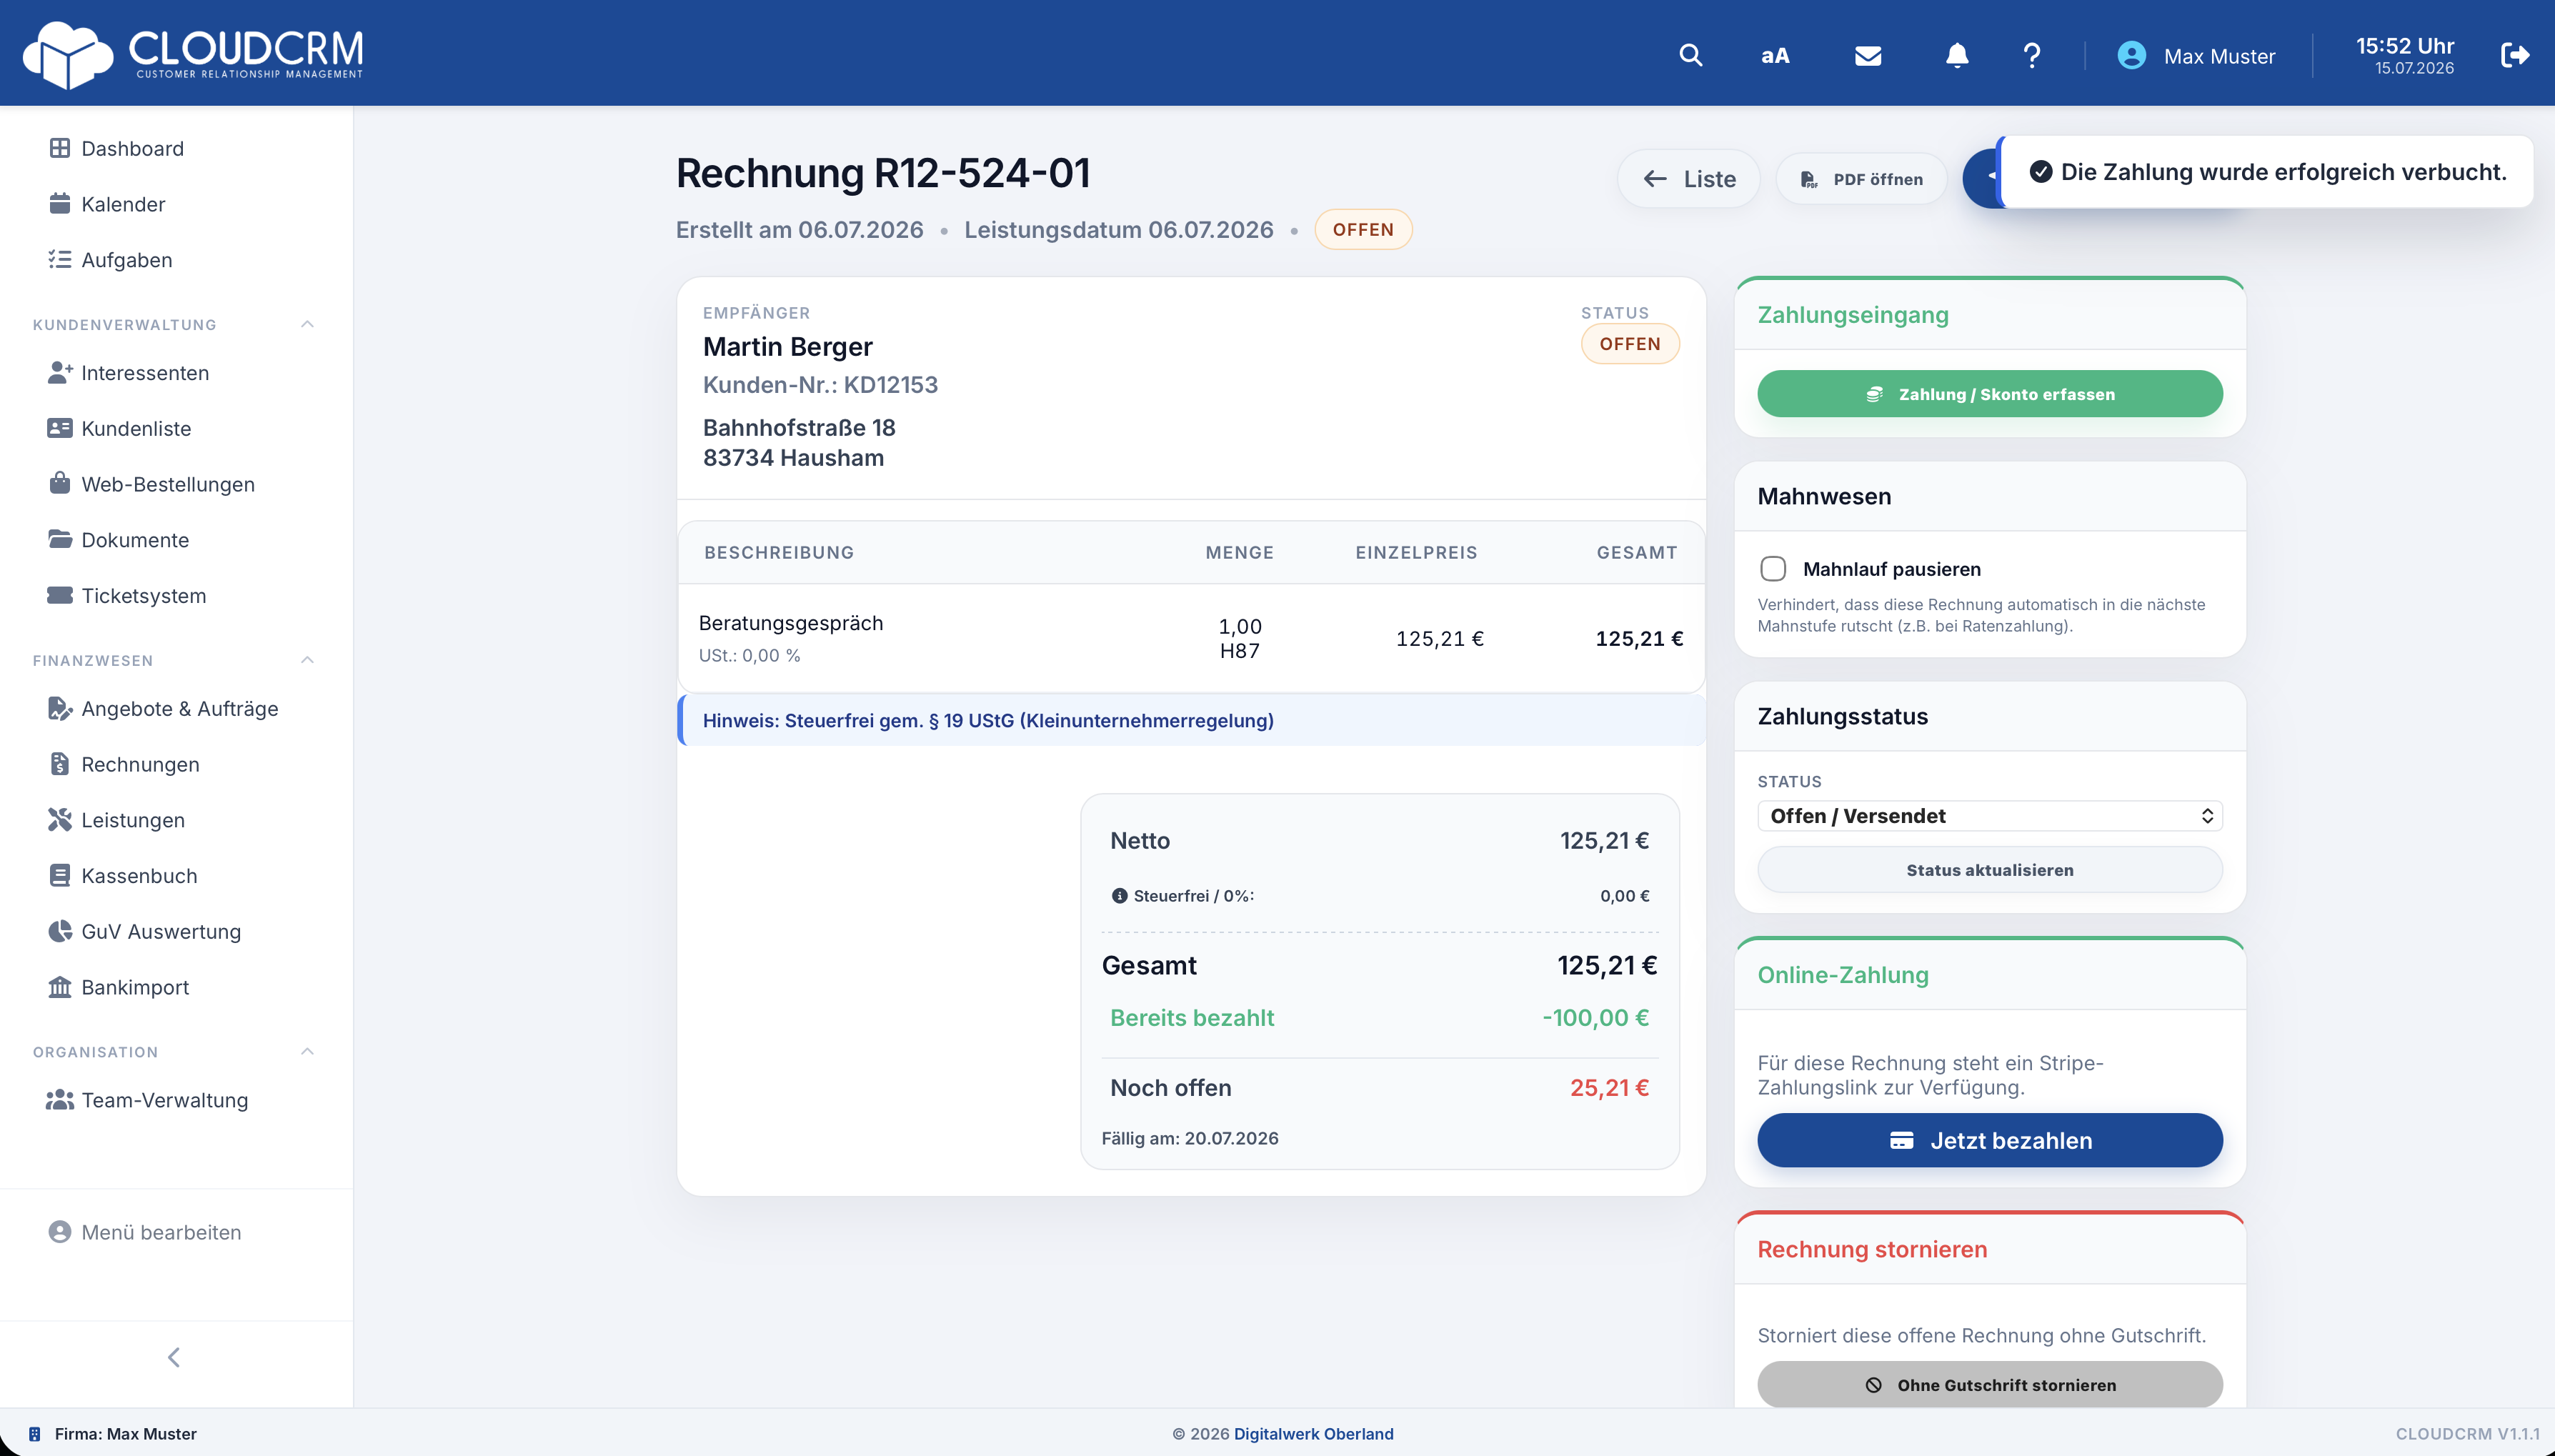Click the Kalender calendar icon
The image size is (2555, 1456).
[x=60, y=204]
